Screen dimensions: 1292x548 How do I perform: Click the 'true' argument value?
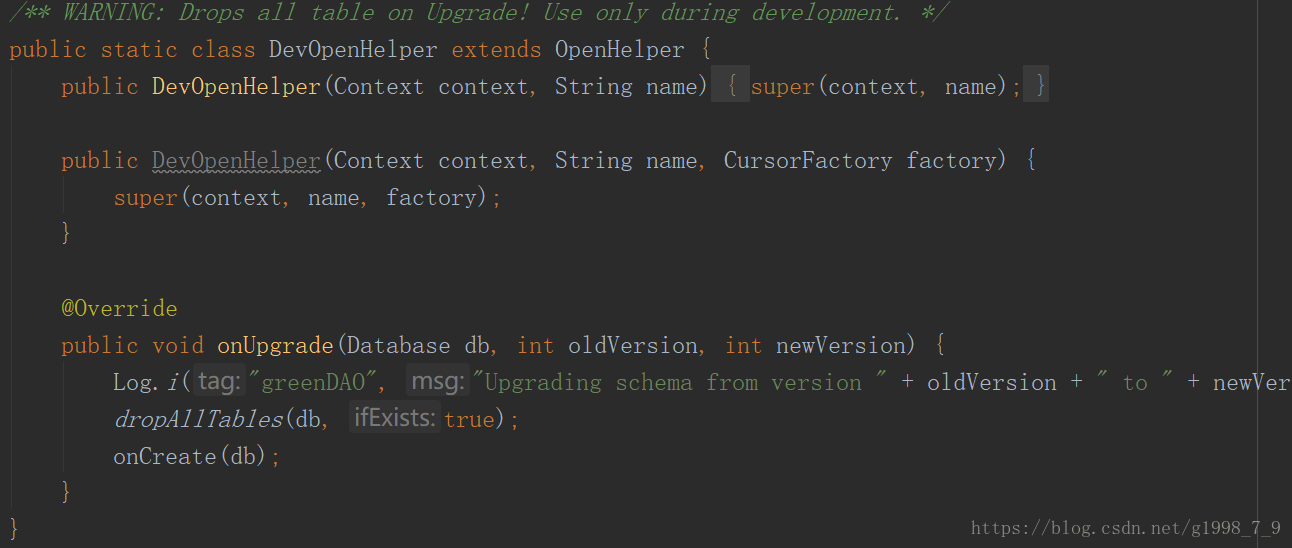(x=469, y=420)
